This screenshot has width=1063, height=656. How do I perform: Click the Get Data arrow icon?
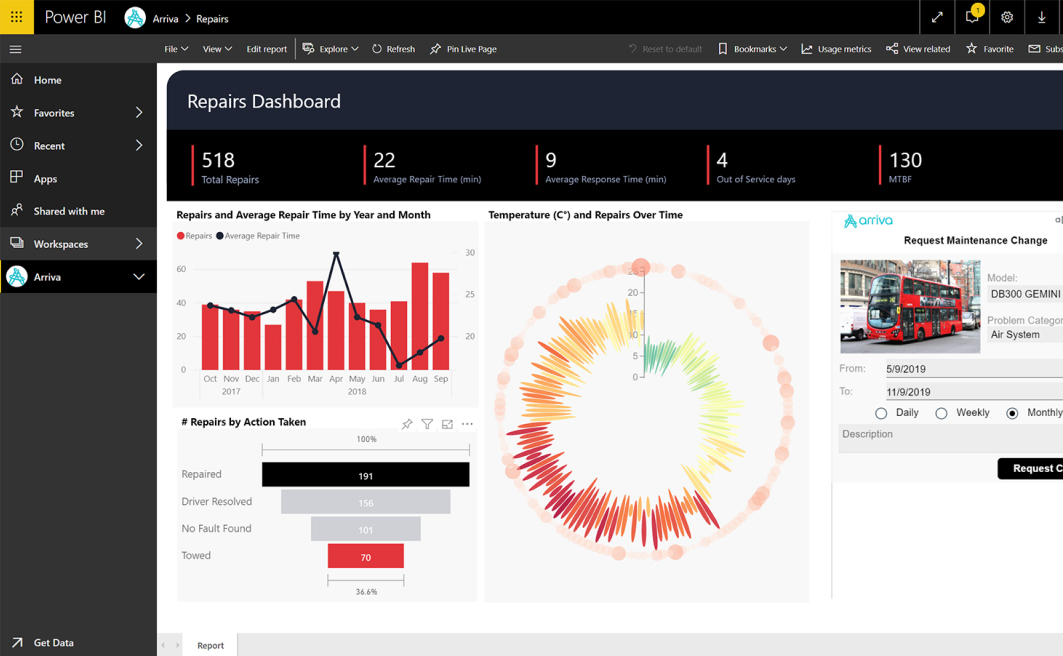click(x=17, y=642)
